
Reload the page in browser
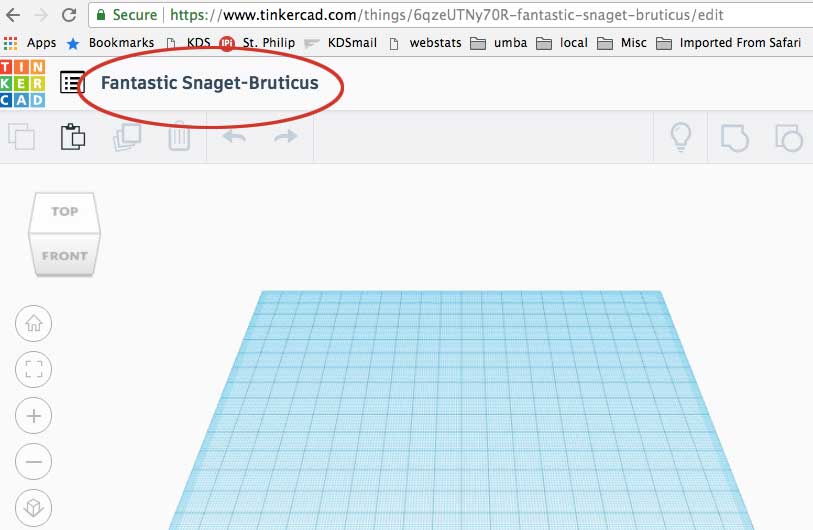click(69, 15)
